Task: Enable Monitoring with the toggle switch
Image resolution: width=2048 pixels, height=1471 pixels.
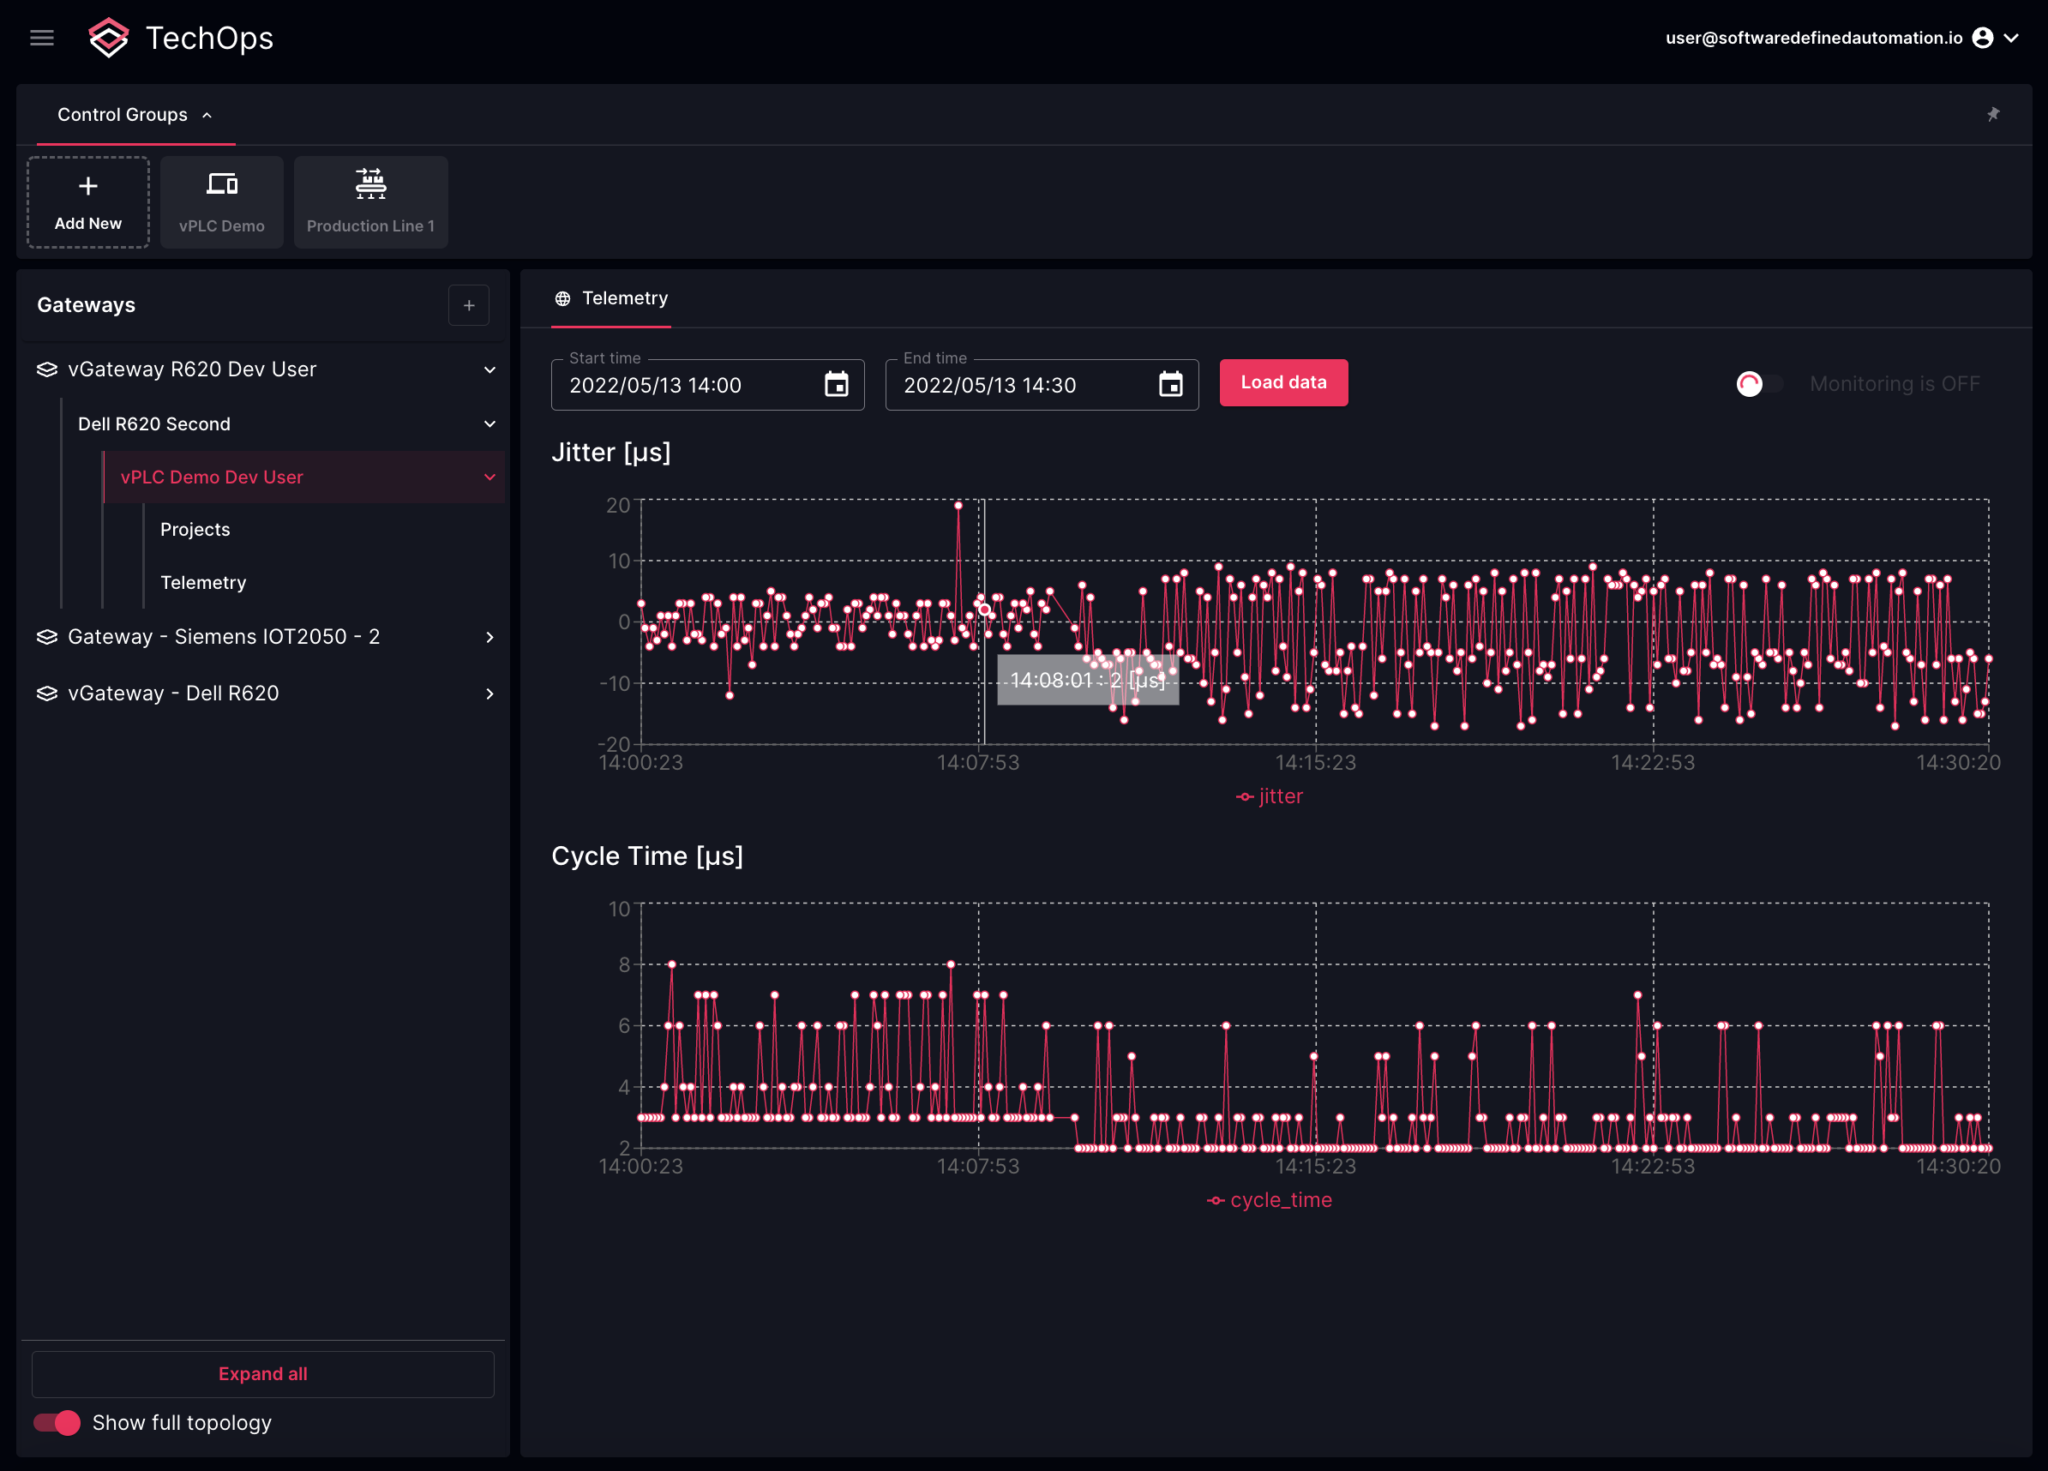Action: [1758, 383]
